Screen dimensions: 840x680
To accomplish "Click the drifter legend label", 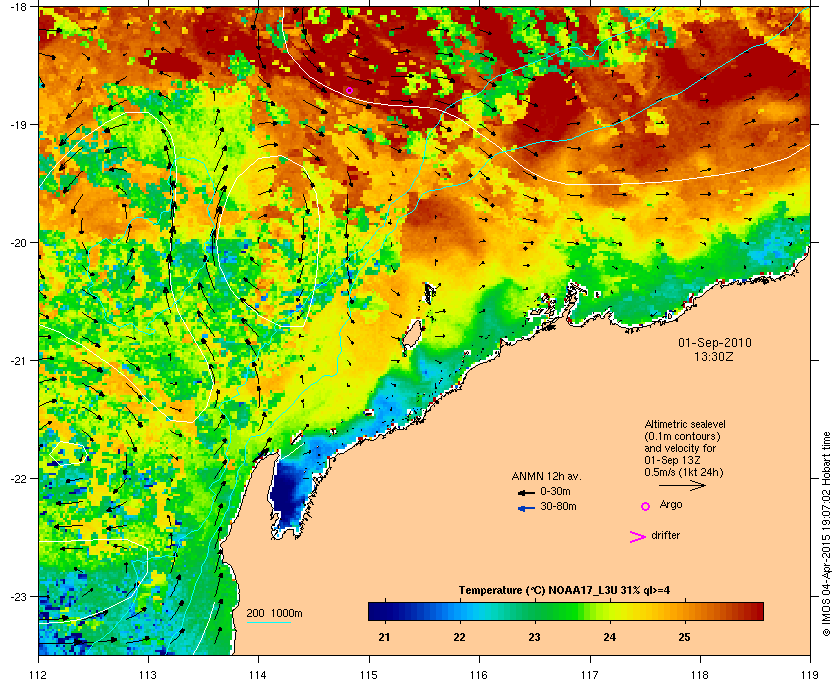I will point(665,535).
